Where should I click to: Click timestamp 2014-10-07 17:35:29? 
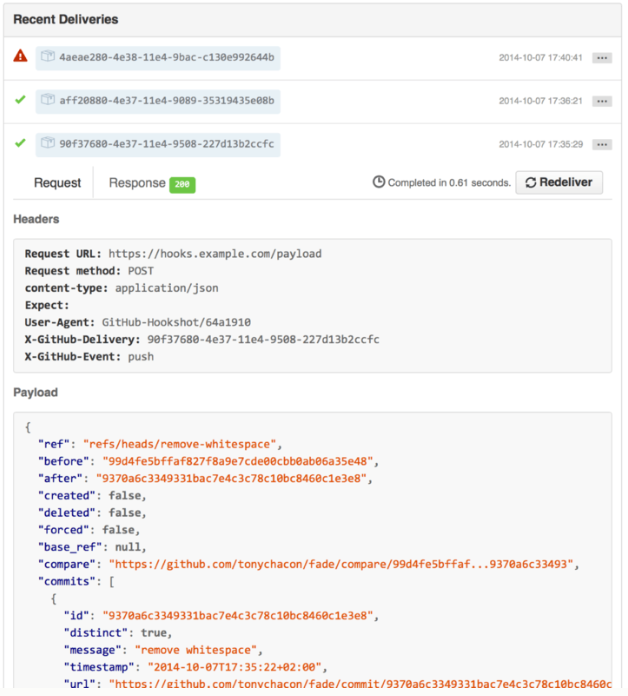click(541, 144)
